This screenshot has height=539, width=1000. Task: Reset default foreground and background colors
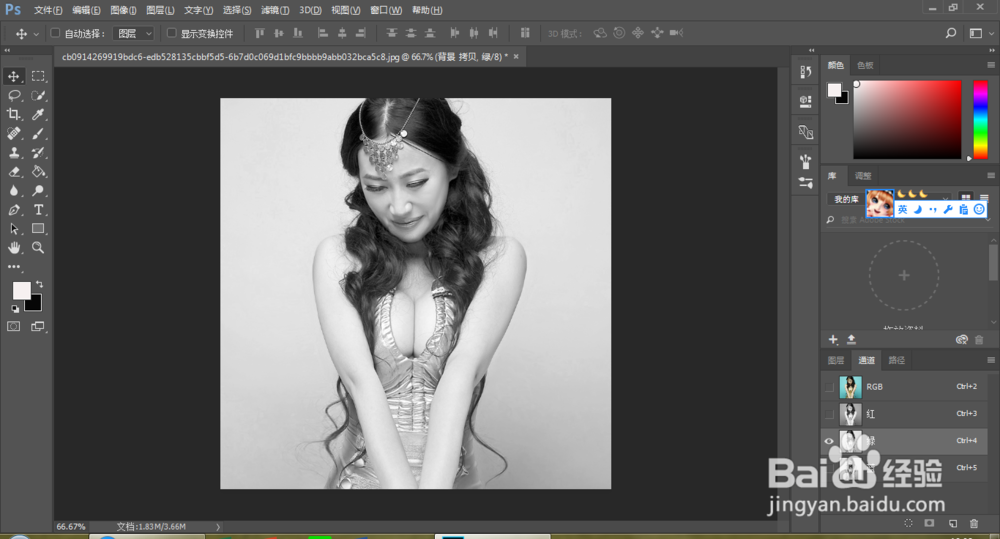point(15,309)
